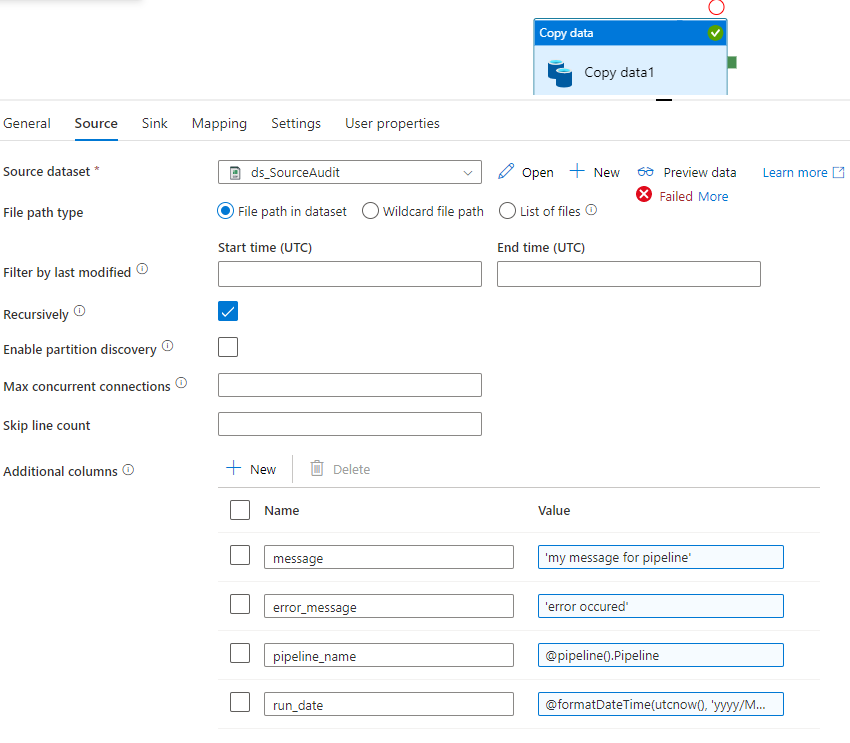The image size is (850, 743).
Task: Uncheck the Recursively checkbox
Action: point(228,311)
